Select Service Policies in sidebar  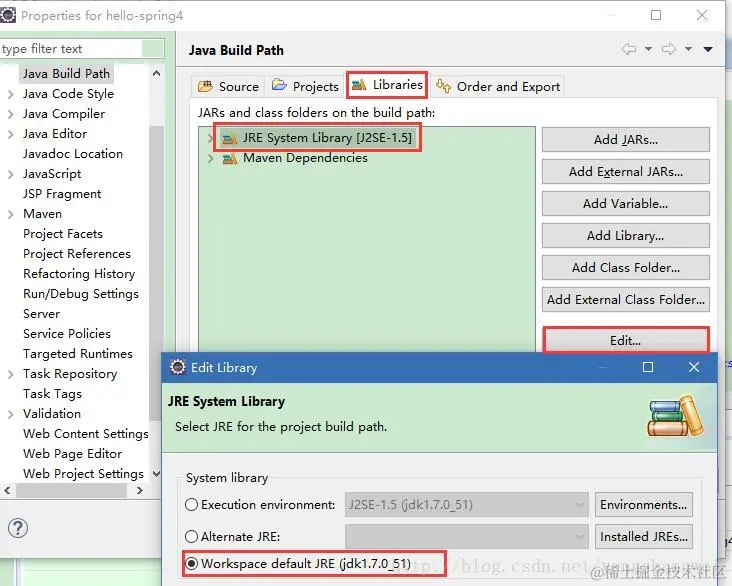[x=67, y=334]
